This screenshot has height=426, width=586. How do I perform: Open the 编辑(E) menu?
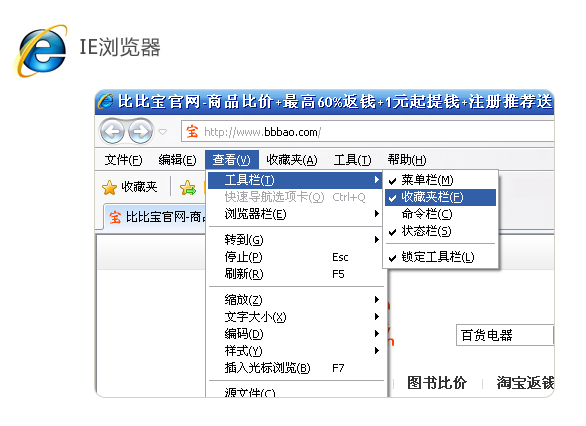click(177, 160)
